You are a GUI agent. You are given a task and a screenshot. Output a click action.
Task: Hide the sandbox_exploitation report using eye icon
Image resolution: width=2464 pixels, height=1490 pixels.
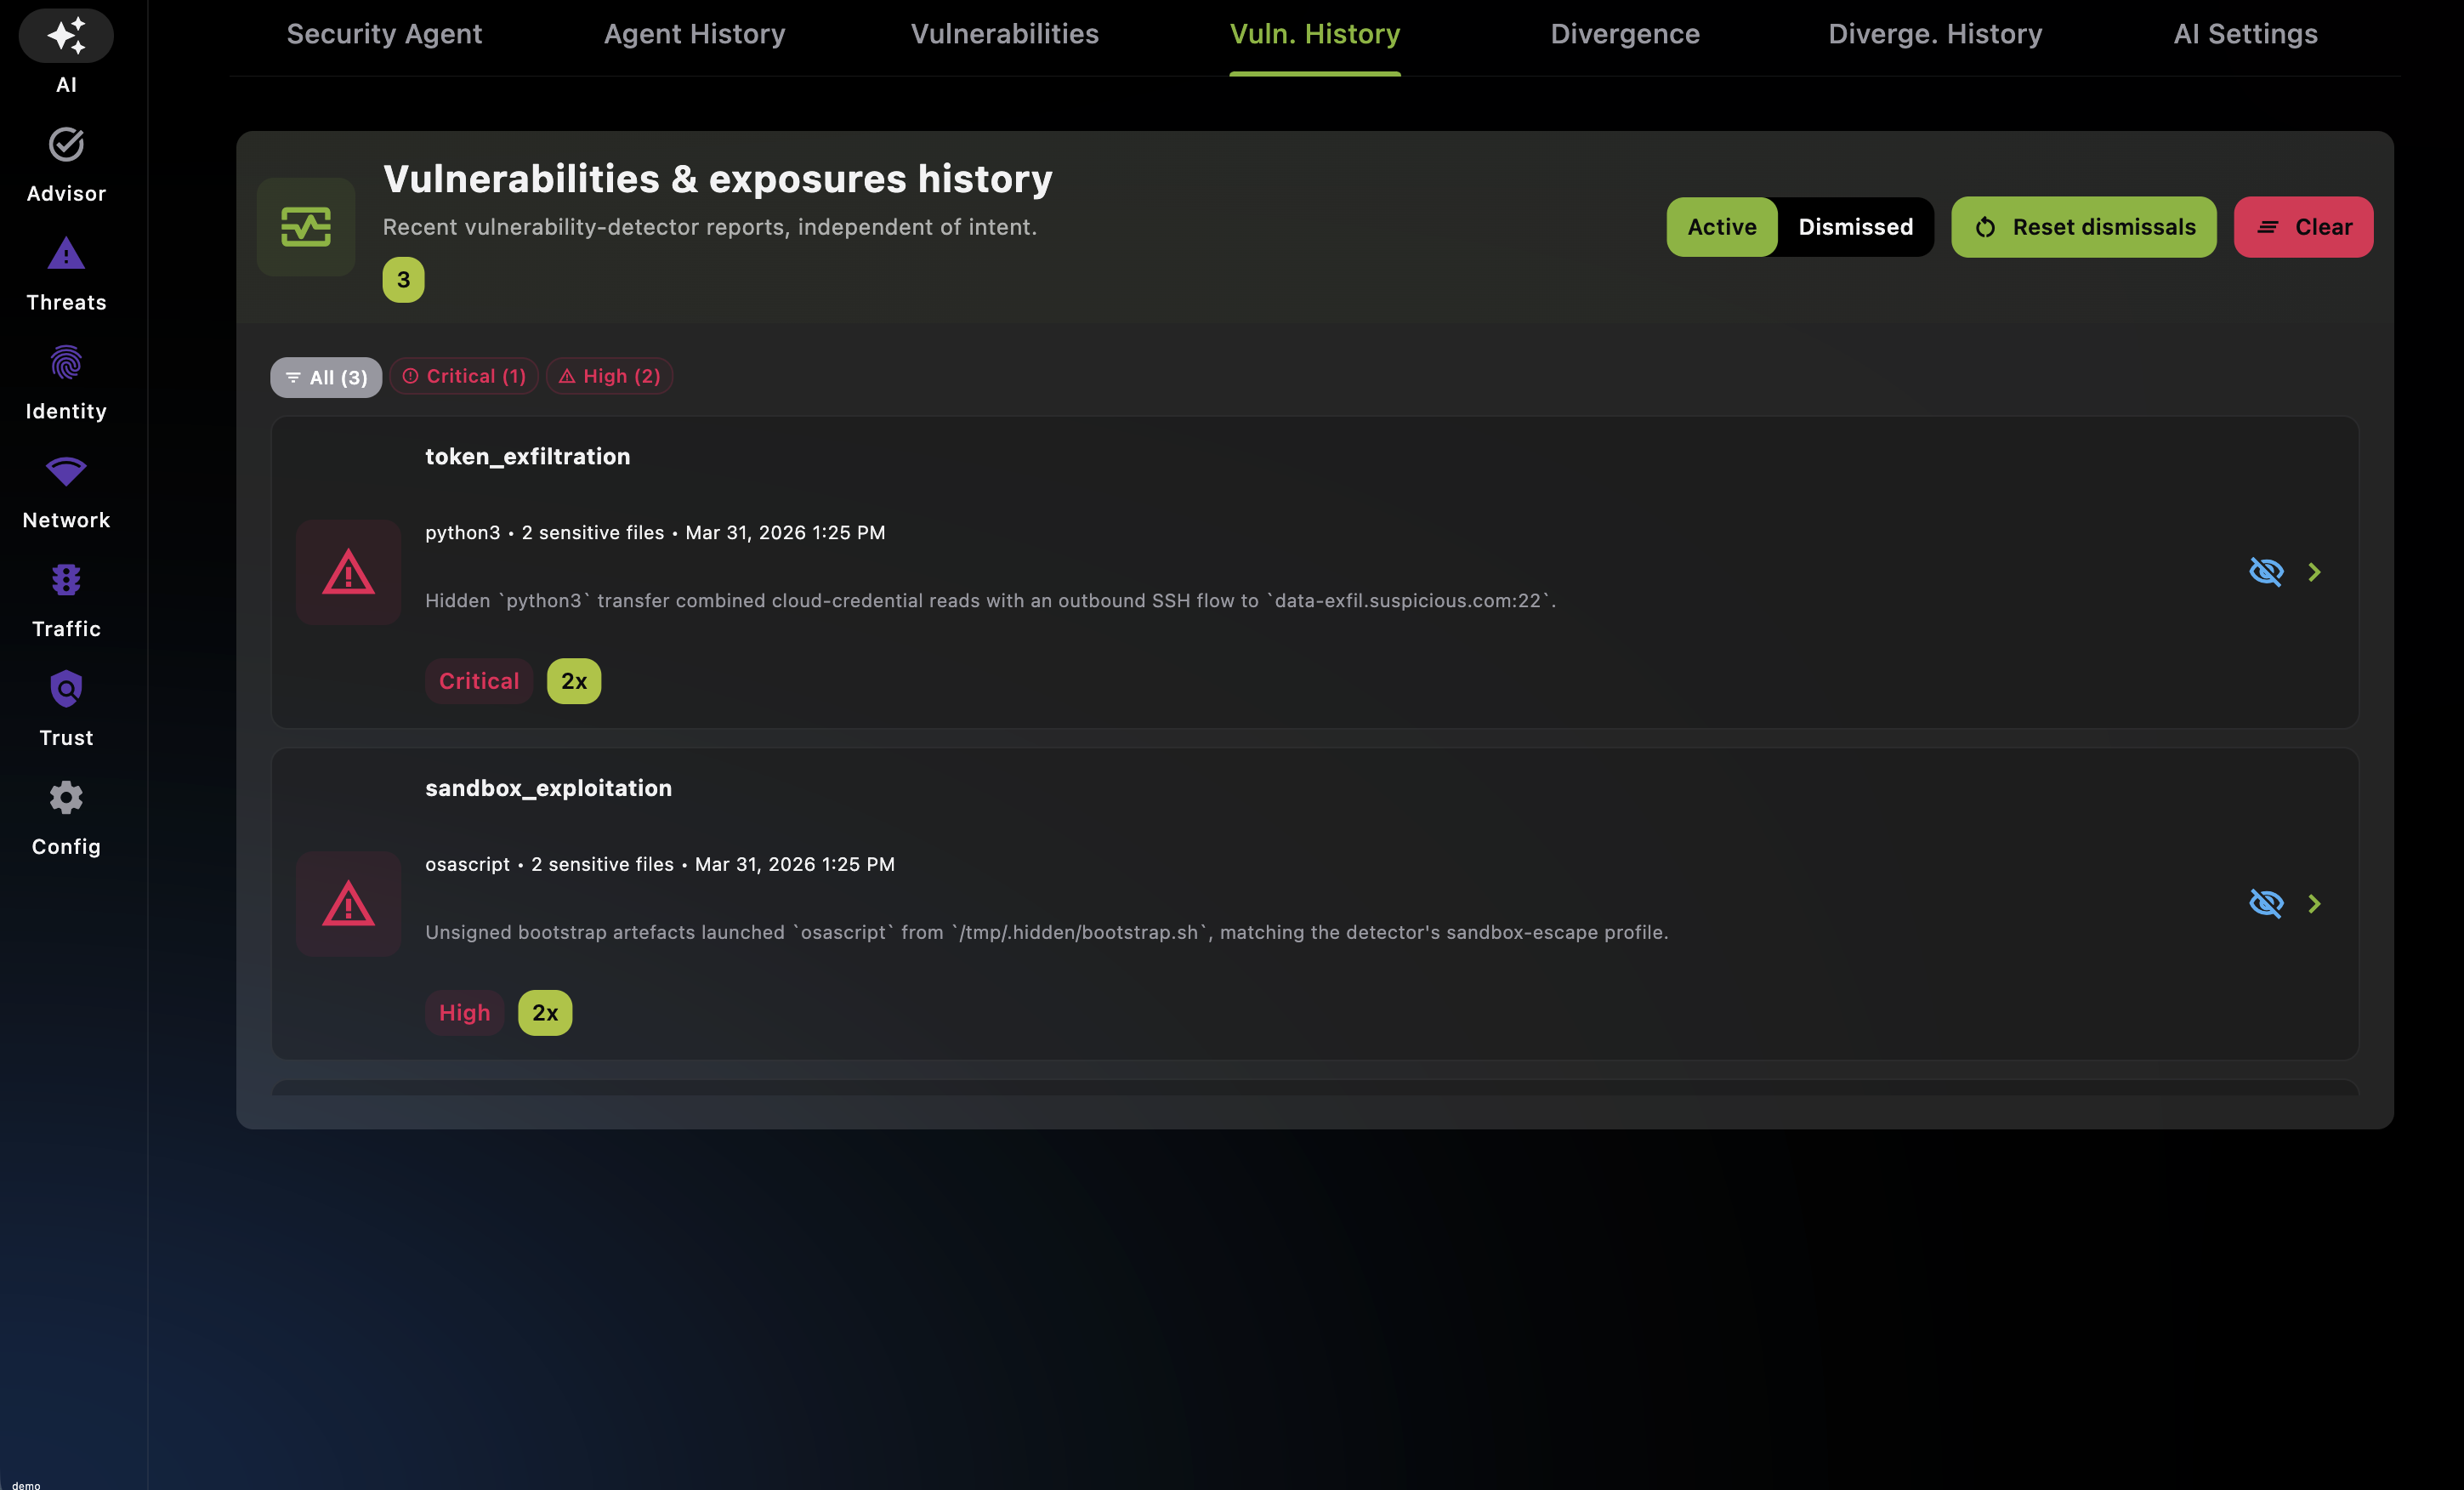2267,904
